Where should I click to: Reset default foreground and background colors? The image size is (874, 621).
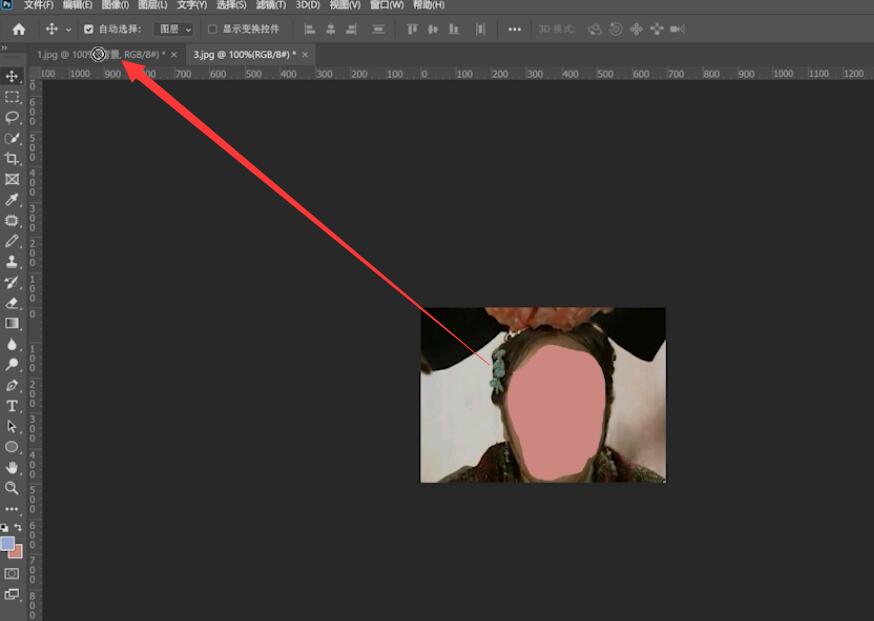click(x=4, y=527)
